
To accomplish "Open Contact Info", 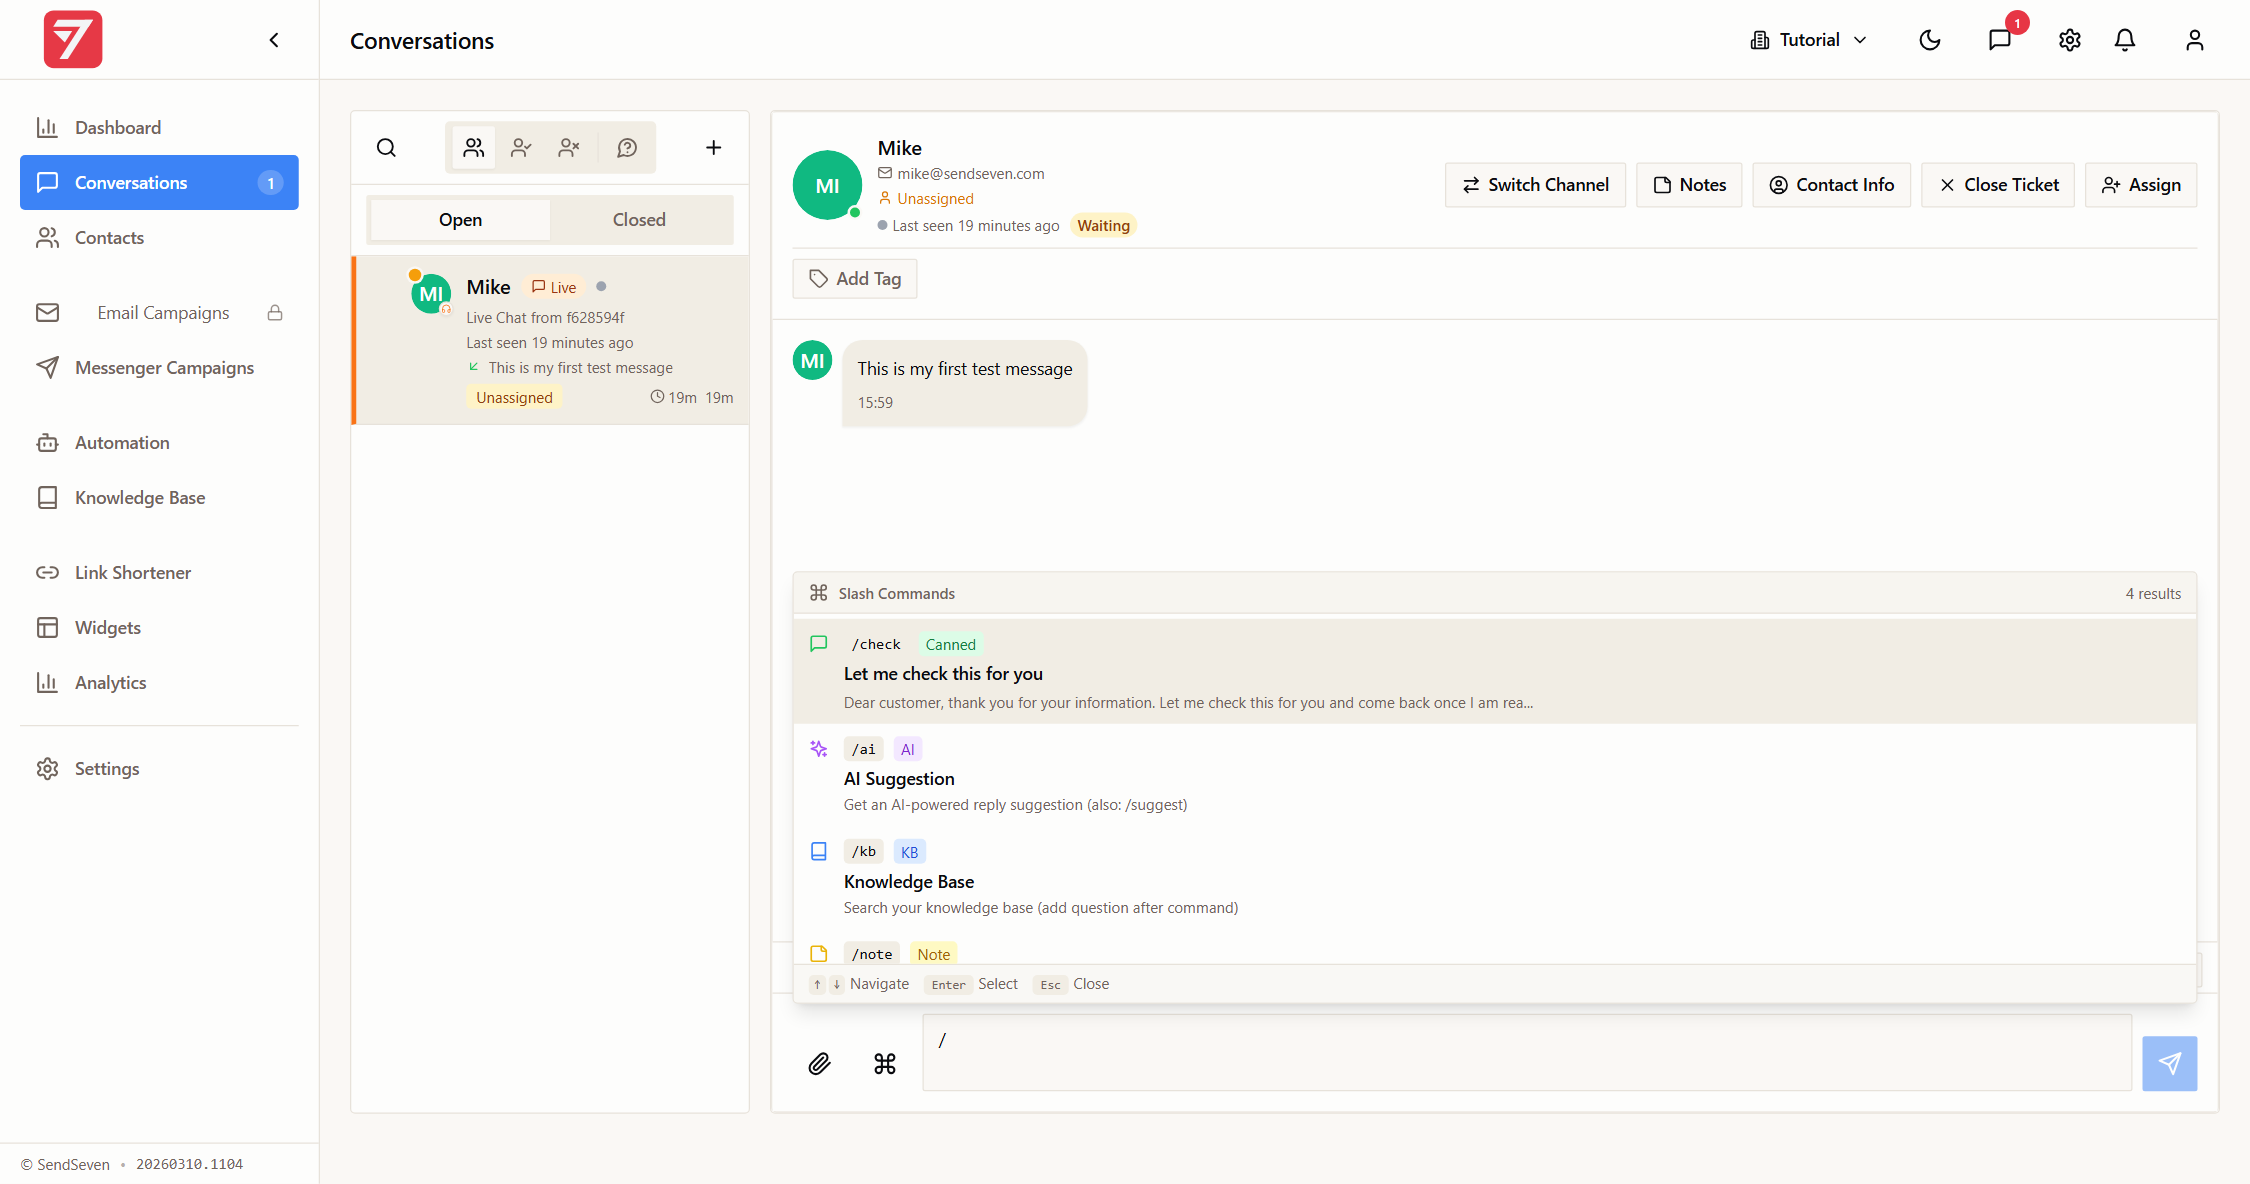I will click(x=1831, y=185).
